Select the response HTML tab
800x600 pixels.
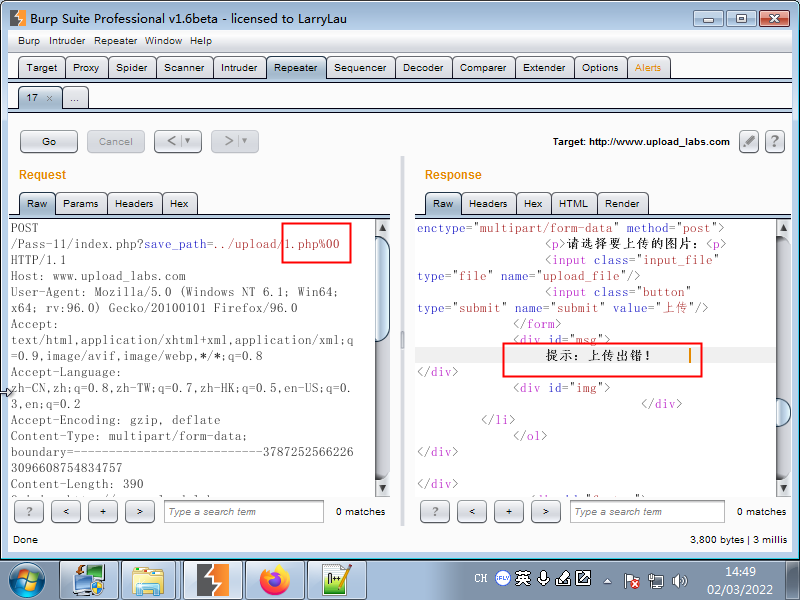pos(573,204)
